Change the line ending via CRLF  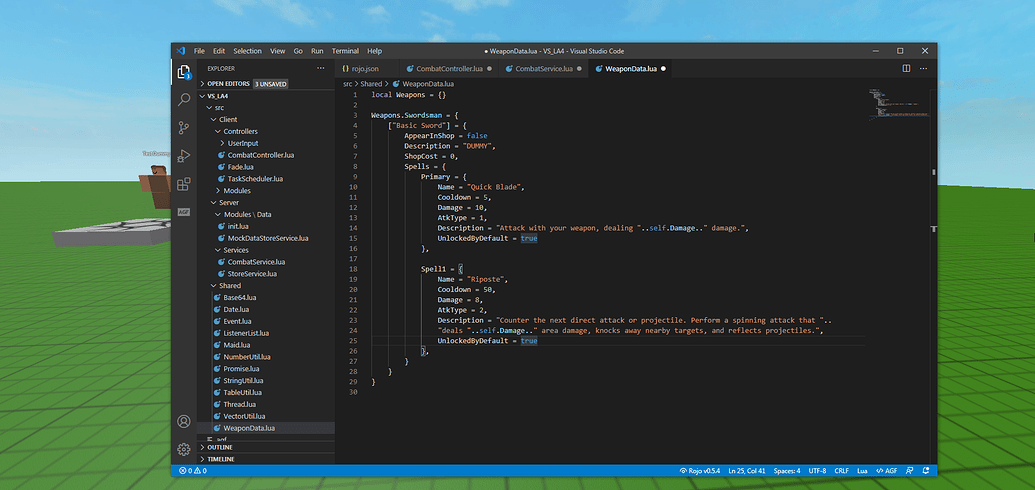point(842,471)
